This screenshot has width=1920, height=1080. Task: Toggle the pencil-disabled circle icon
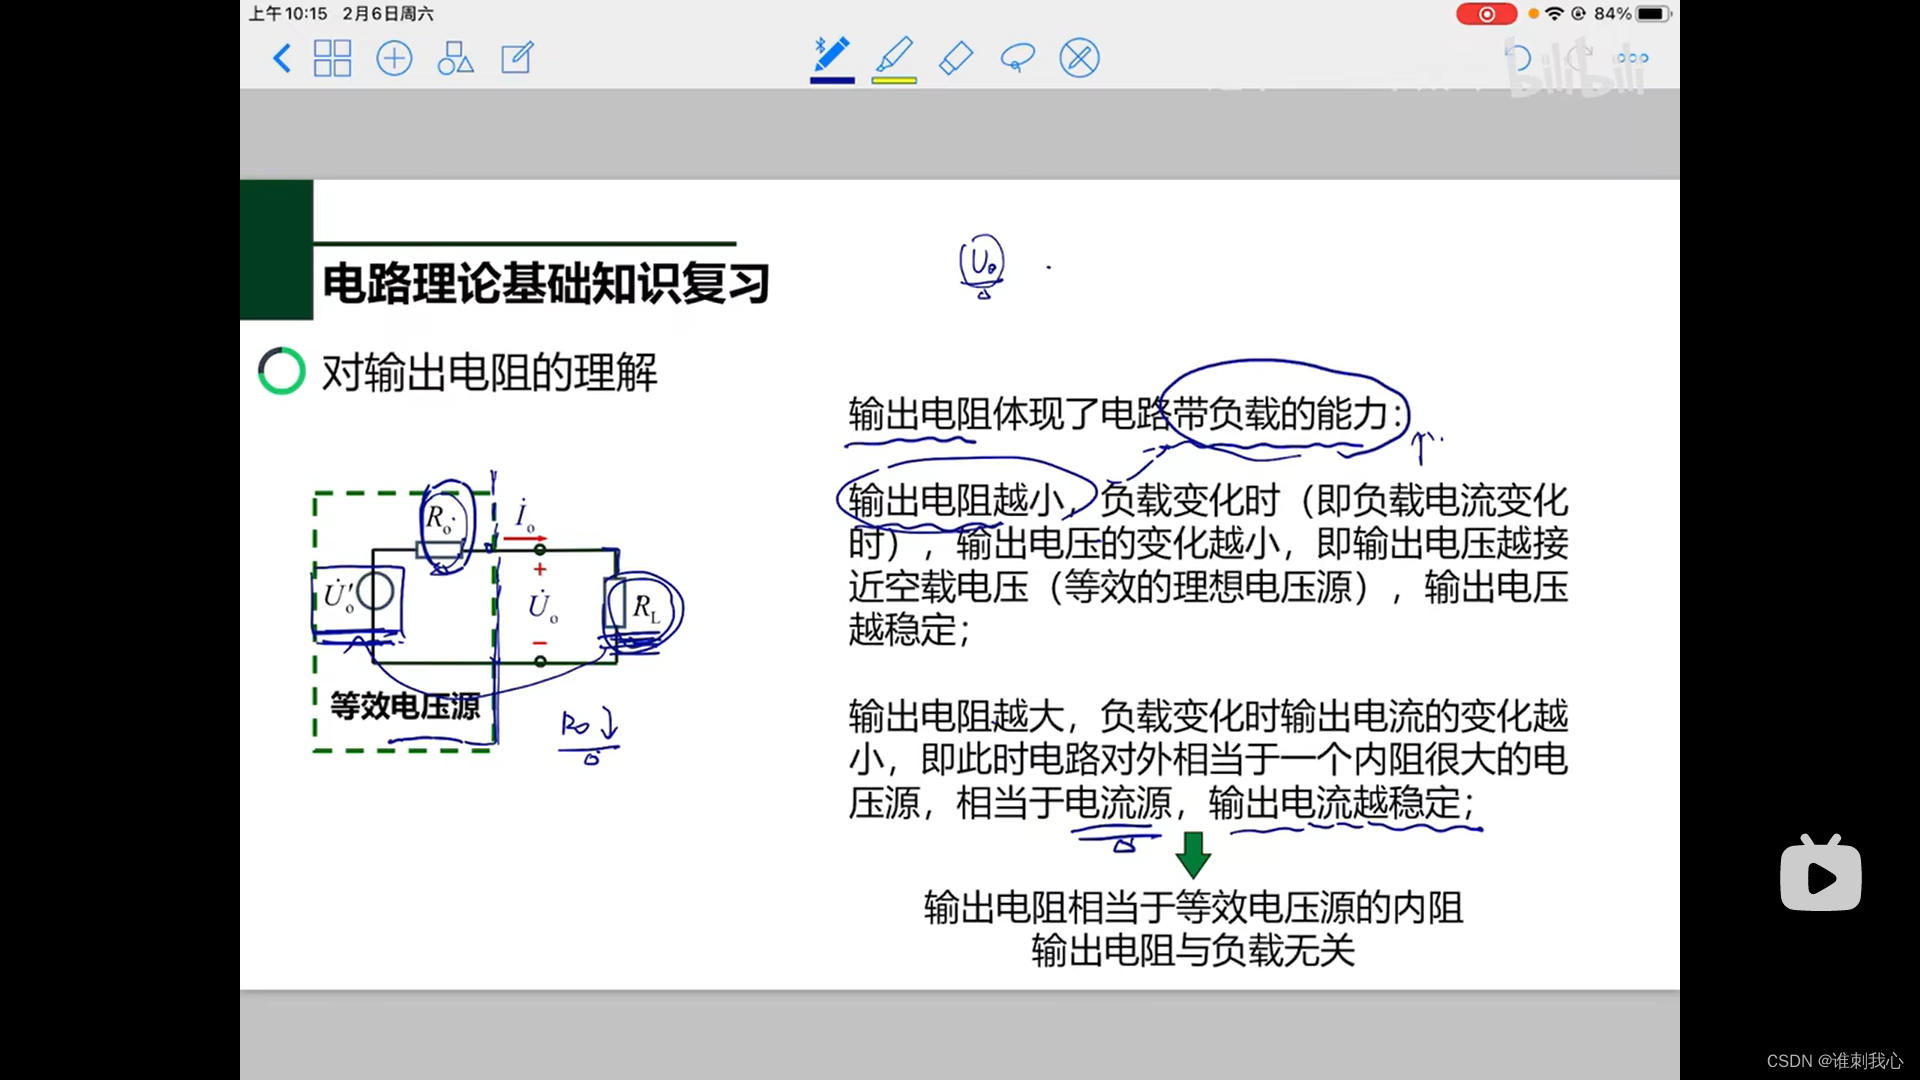tap(1079, 58)
